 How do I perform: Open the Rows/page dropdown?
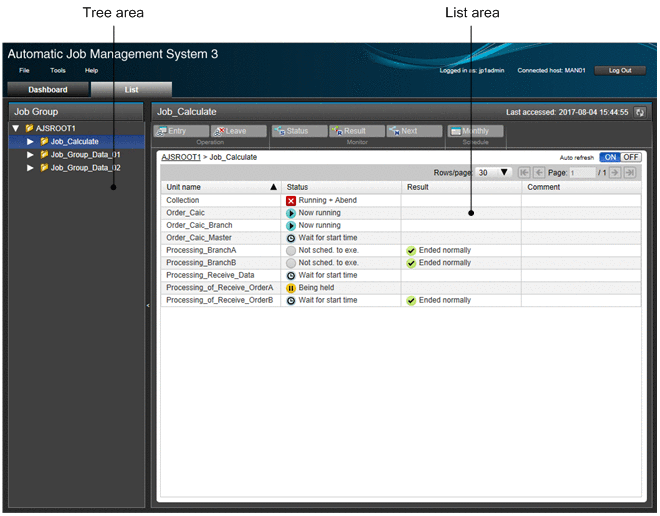tap(494, 172)
